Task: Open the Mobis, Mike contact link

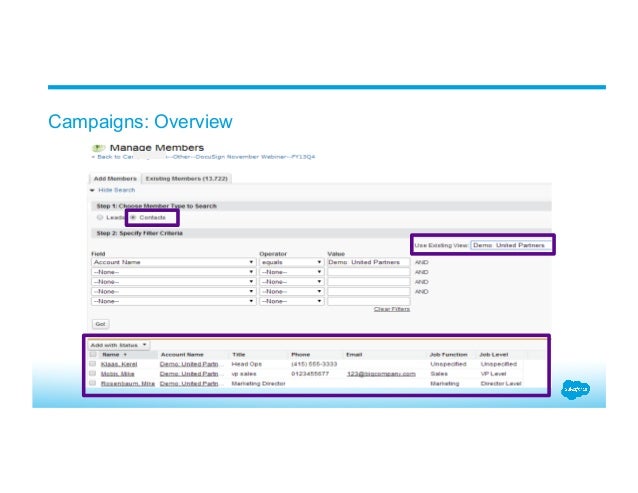Action: click(x=117, y=373)
